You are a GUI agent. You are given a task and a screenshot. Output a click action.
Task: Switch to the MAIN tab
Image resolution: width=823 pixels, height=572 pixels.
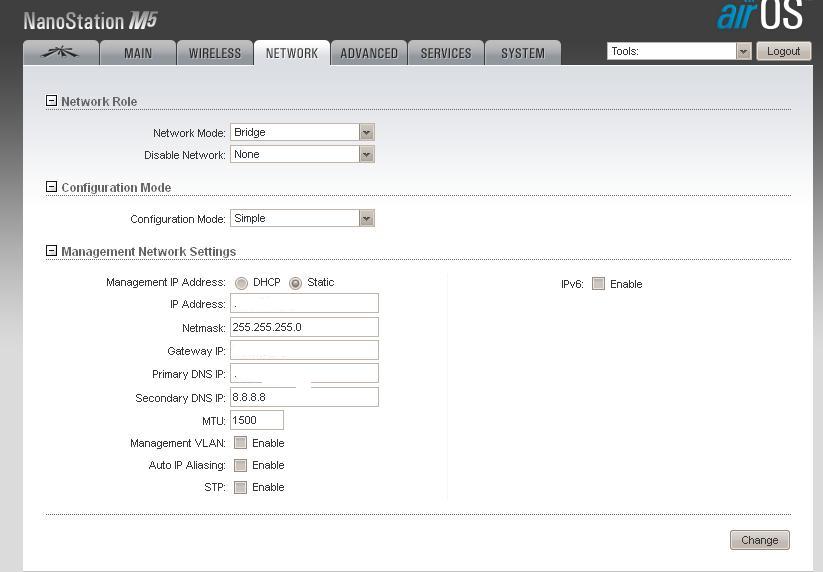(x=138, y=53)
